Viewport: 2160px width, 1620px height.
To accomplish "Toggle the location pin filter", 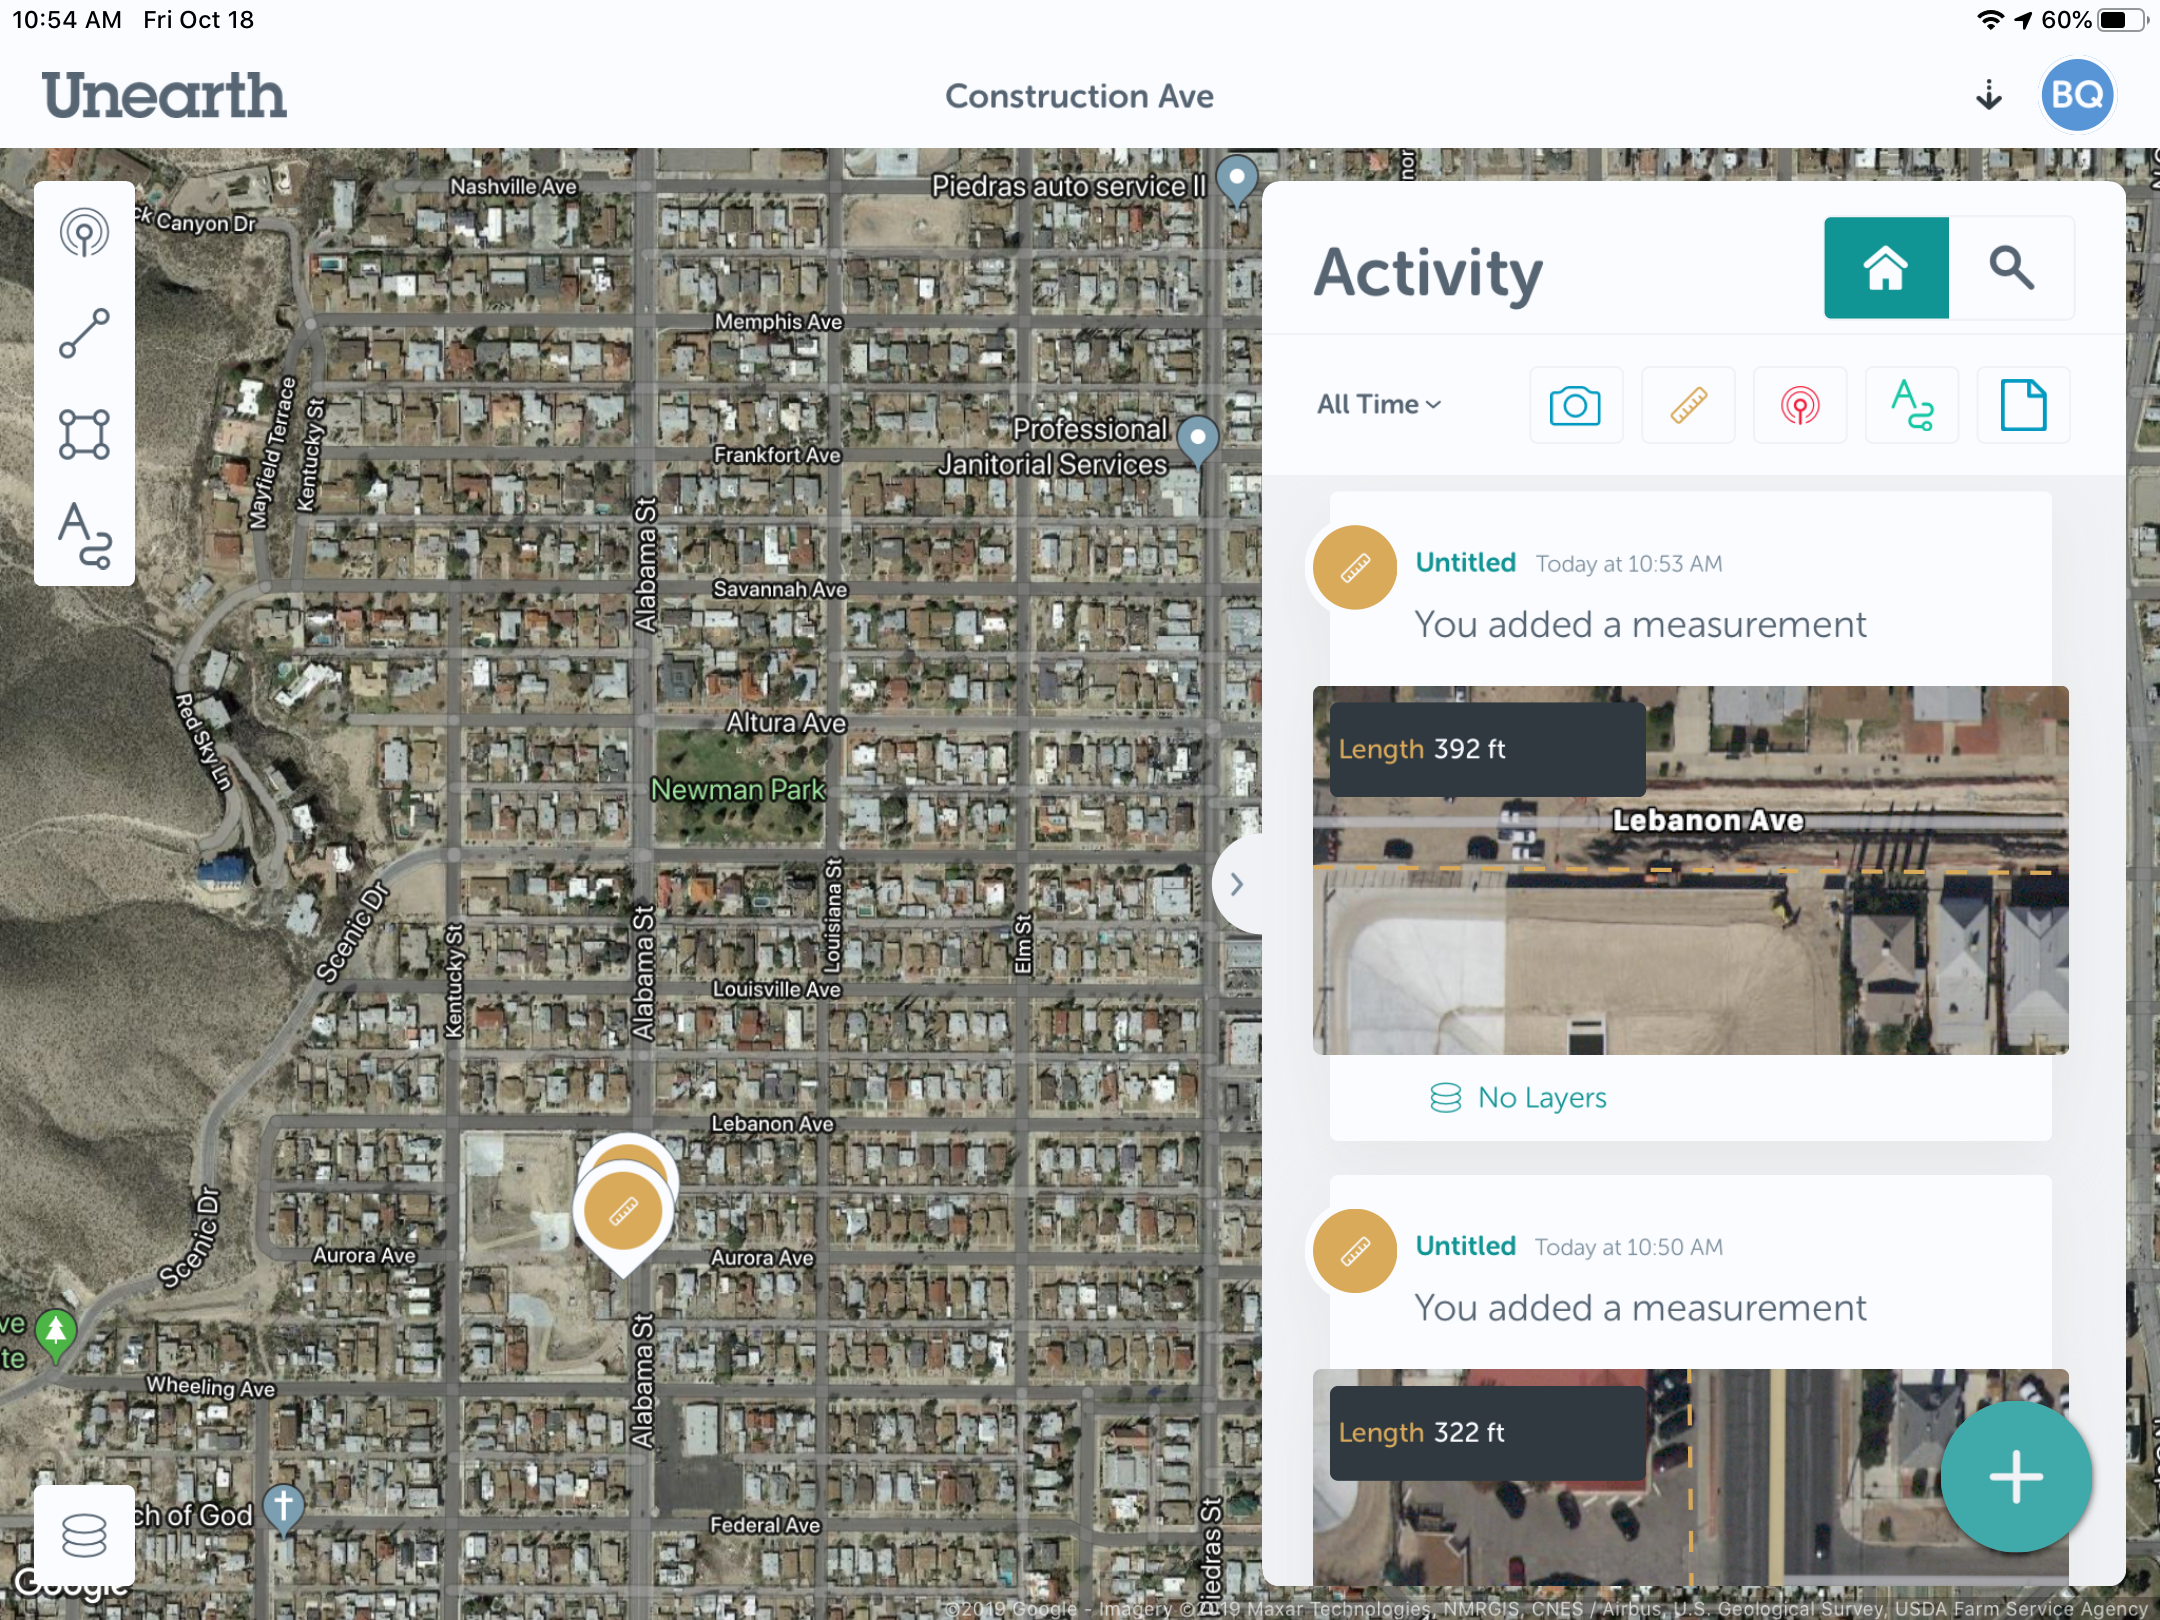I will click(x=1800, y=405).
